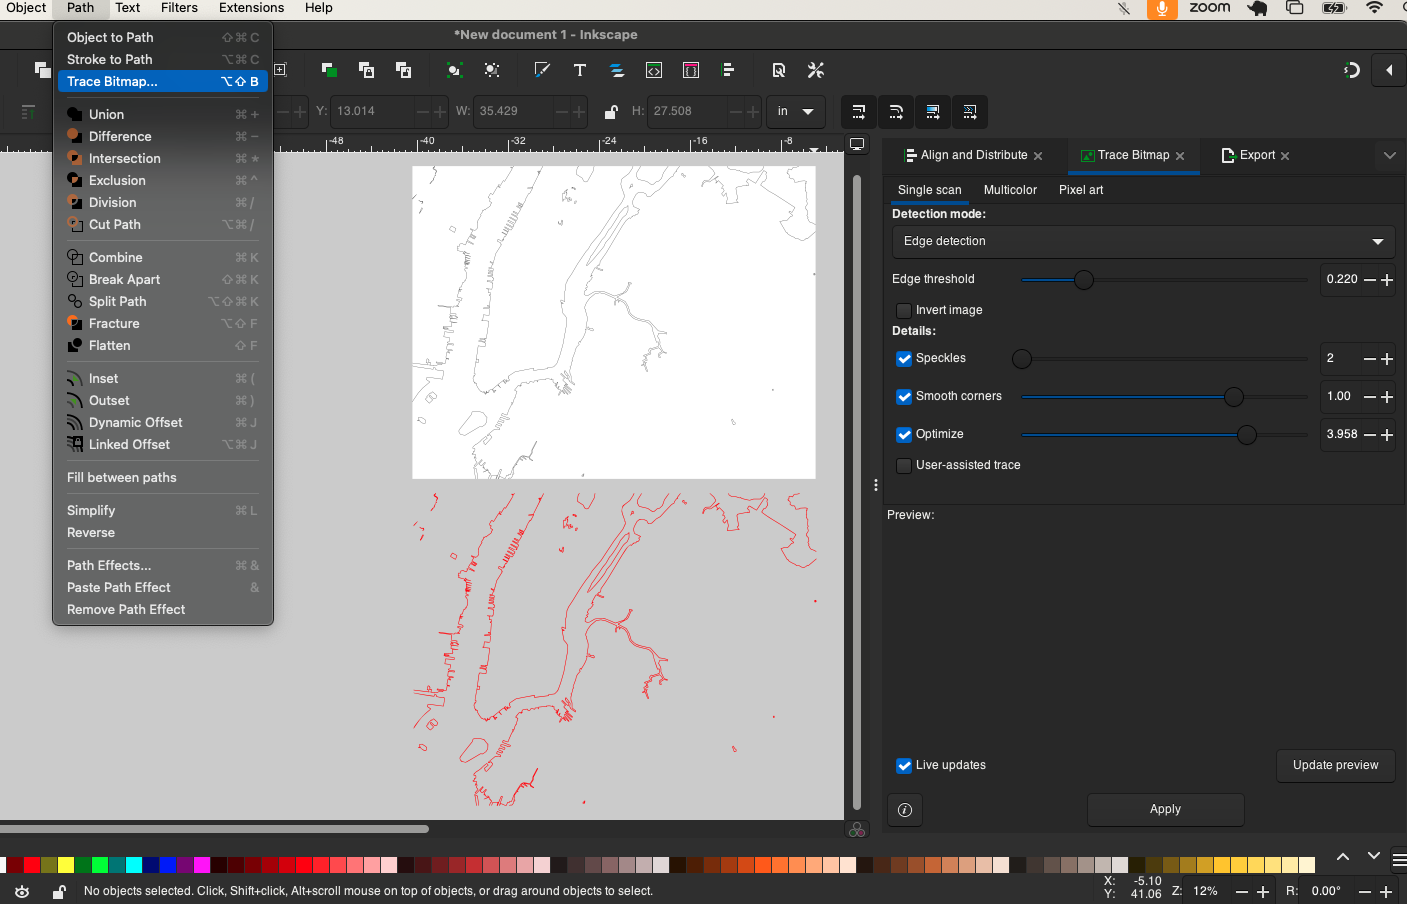Image resolution: width=1407 pixels, height=904 pixels.
Task: Open the XML editor toolbar icon
Action: [x=654, y=70]
